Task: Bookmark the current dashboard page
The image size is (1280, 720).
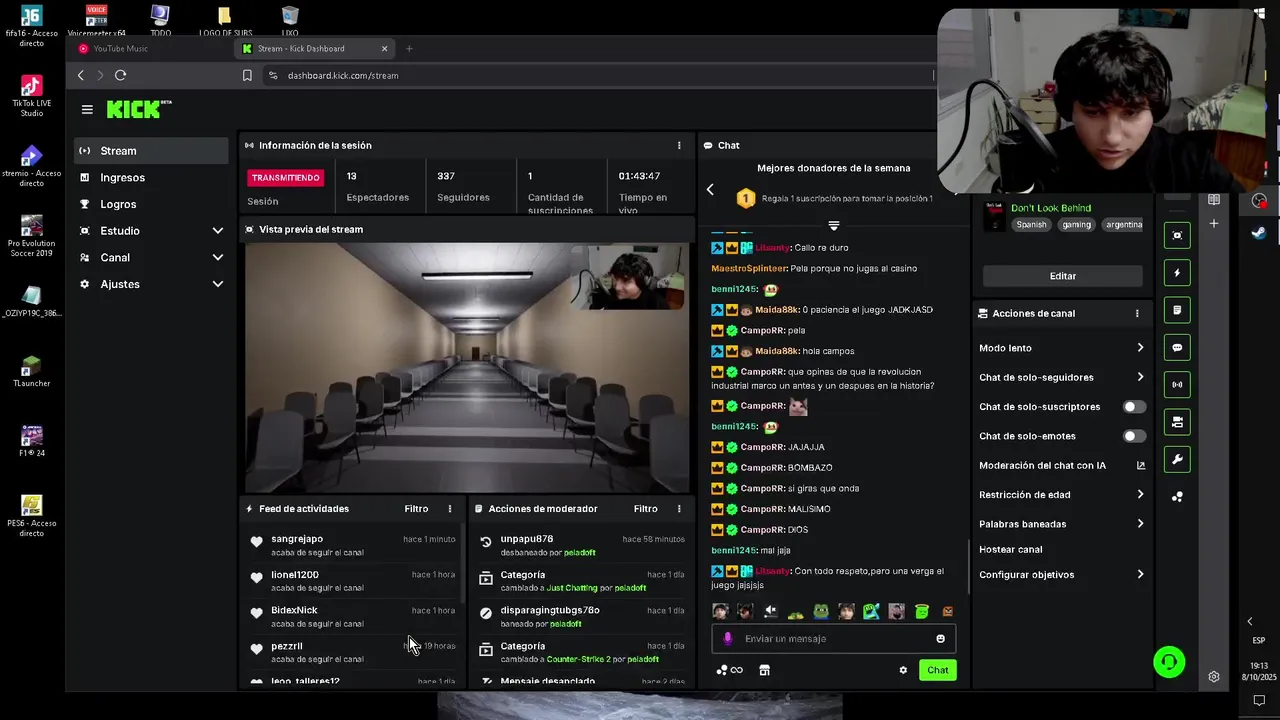Action: (247, 75)
